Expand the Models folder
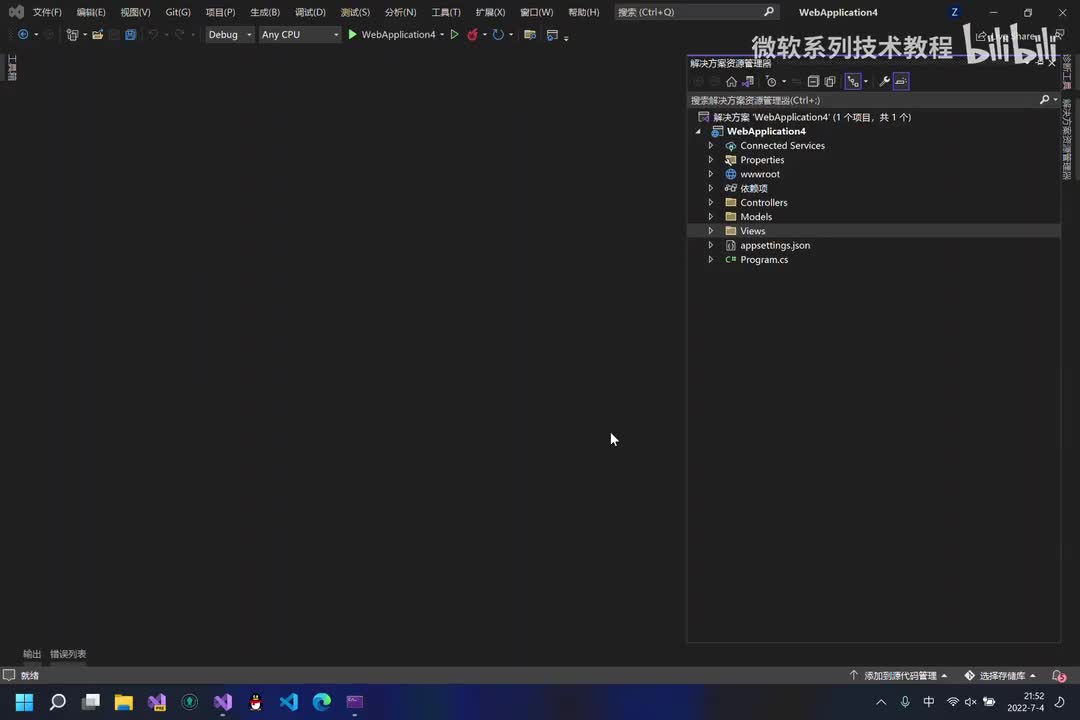The width and height of the screenshot is (1080, 720). point(711,216)
